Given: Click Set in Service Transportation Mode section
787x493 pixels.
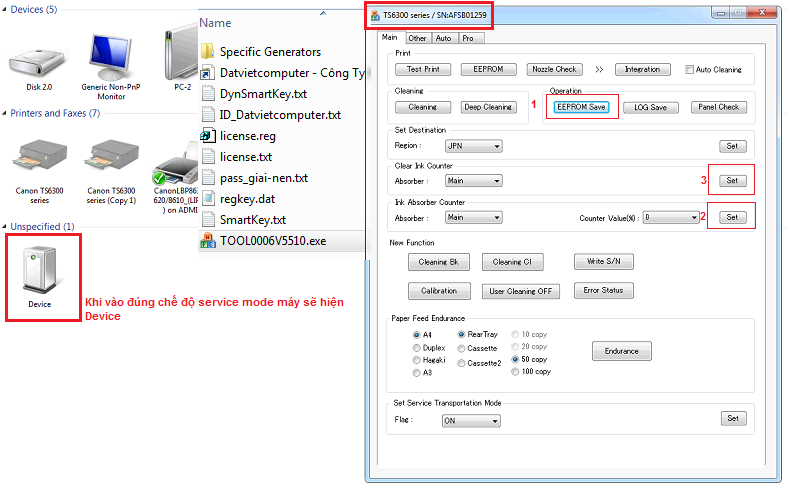Looking at the screenshot, I should coord(733,419).
